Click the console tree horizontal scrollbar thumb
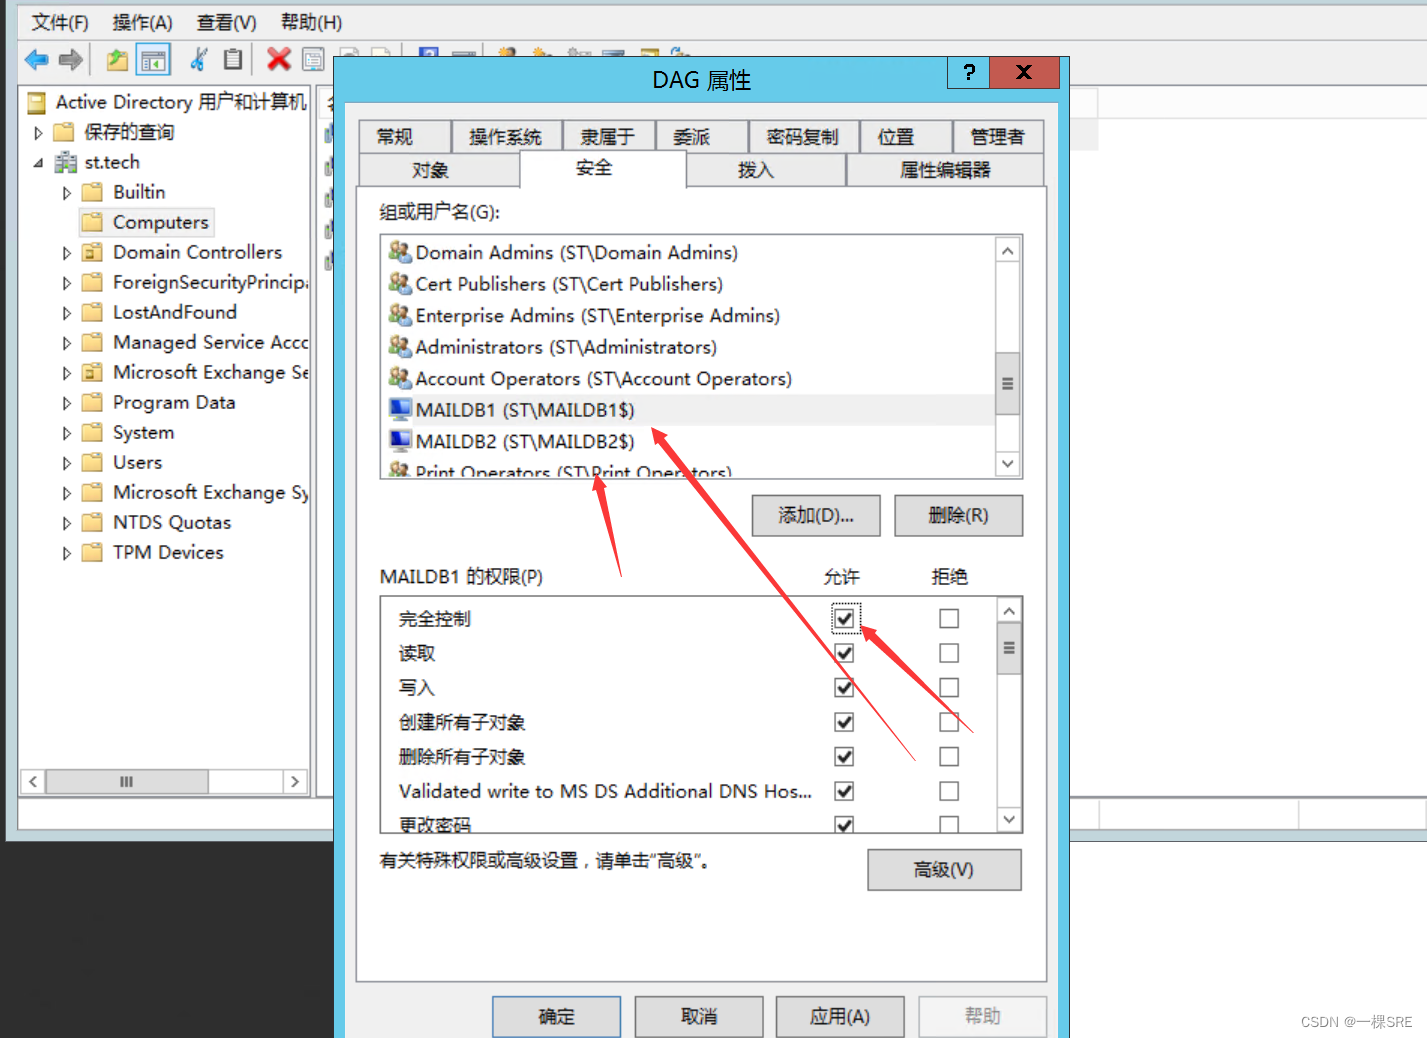 click(x=127, y=781)
